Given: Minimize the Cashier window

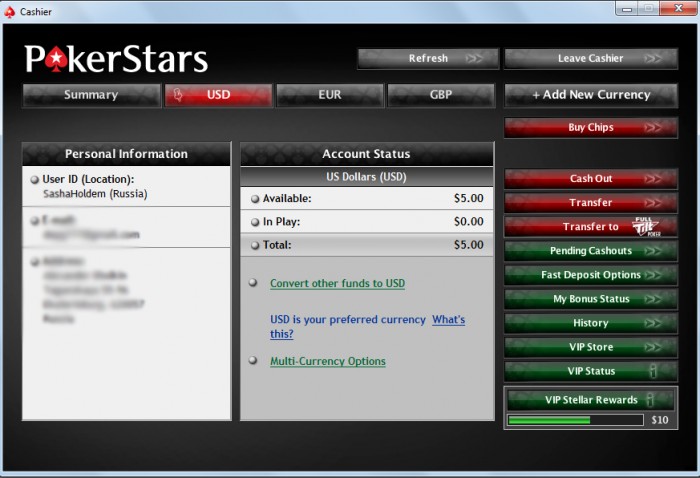Looking at the screenshot, I should [626, 8].
